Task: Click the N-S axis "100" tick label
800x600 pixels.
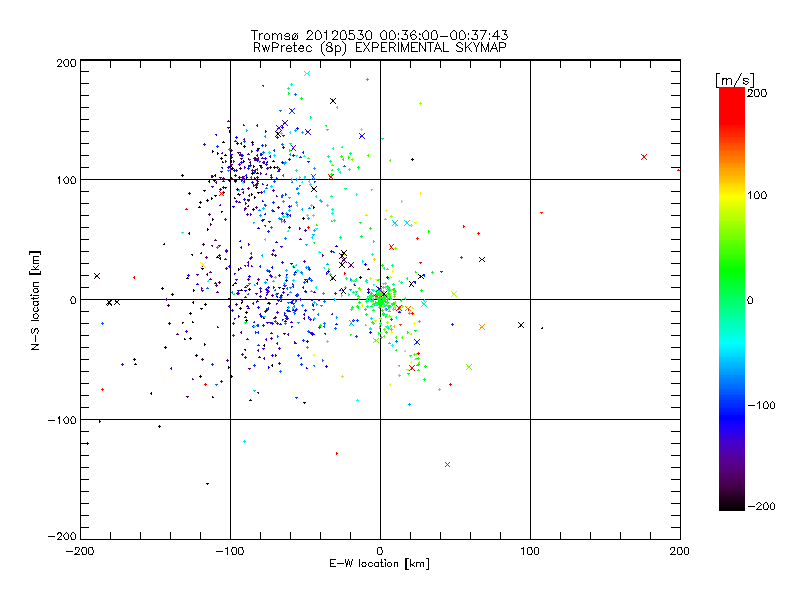Action: coord(66,180)
